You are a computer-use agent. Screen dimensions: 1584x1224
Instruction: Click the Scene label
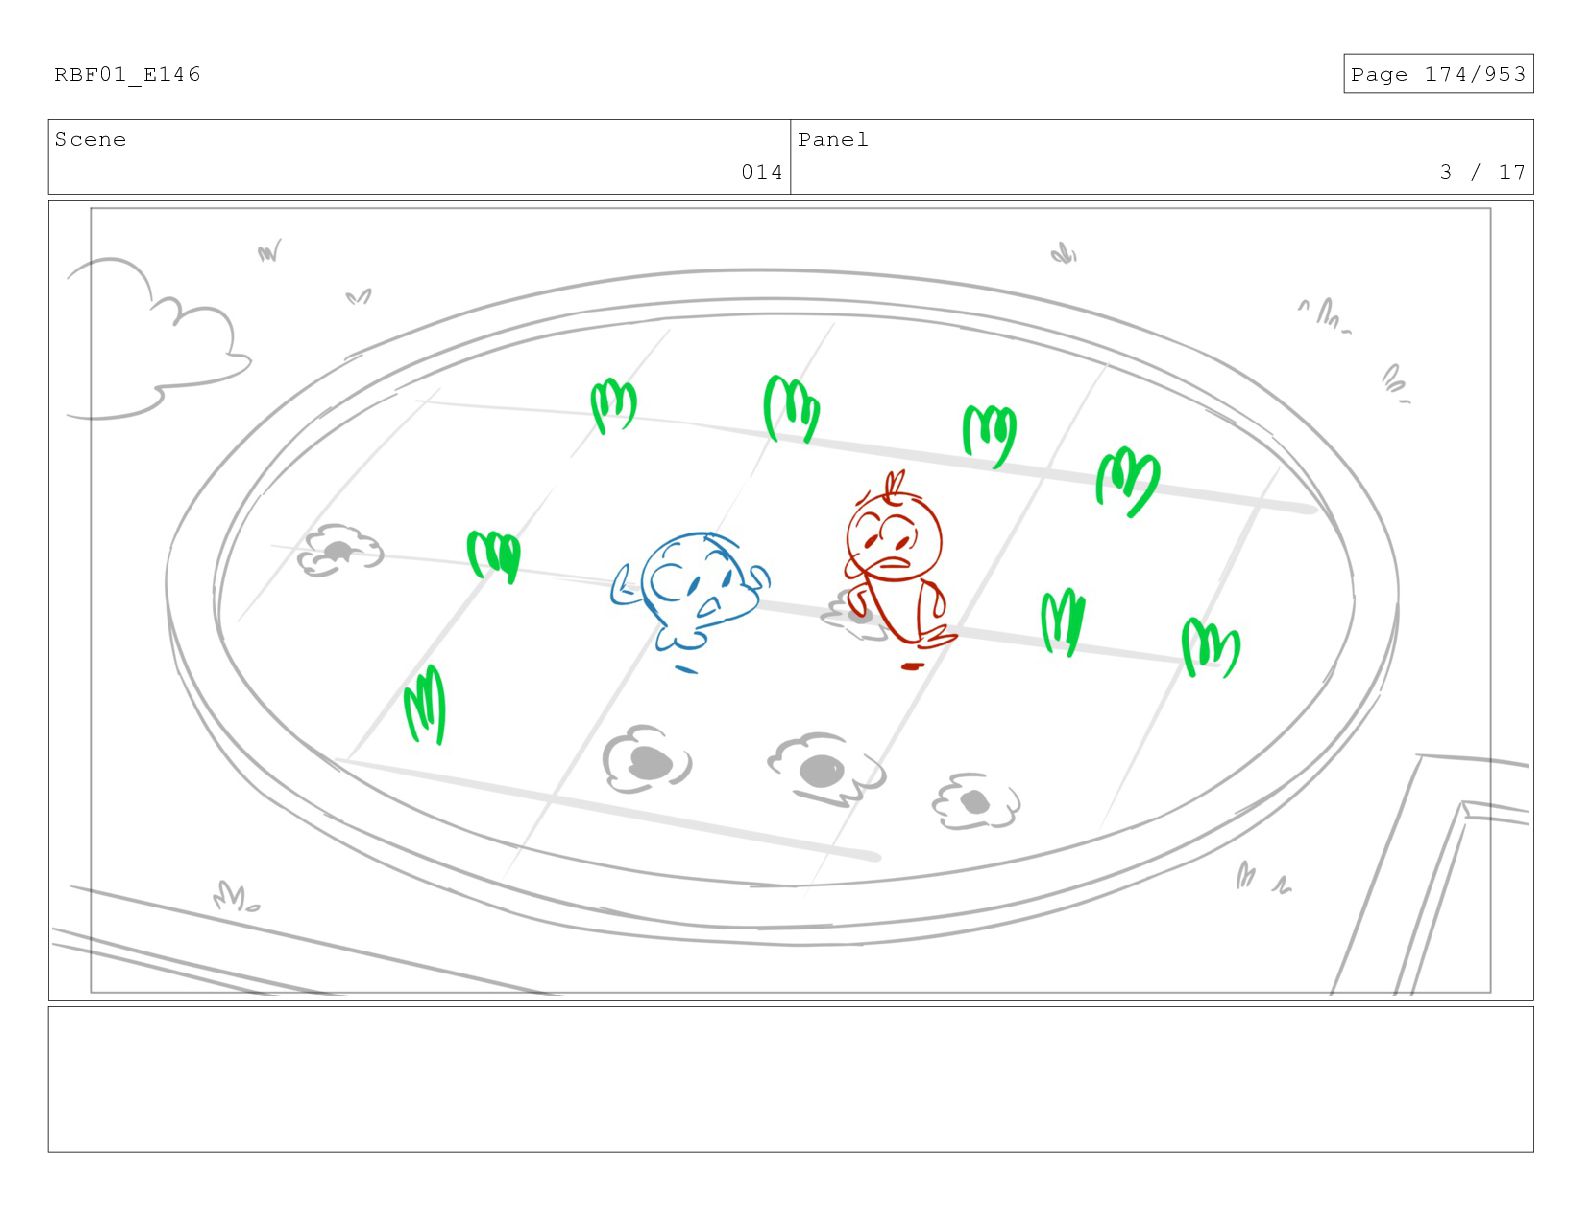tap(90, 140)
